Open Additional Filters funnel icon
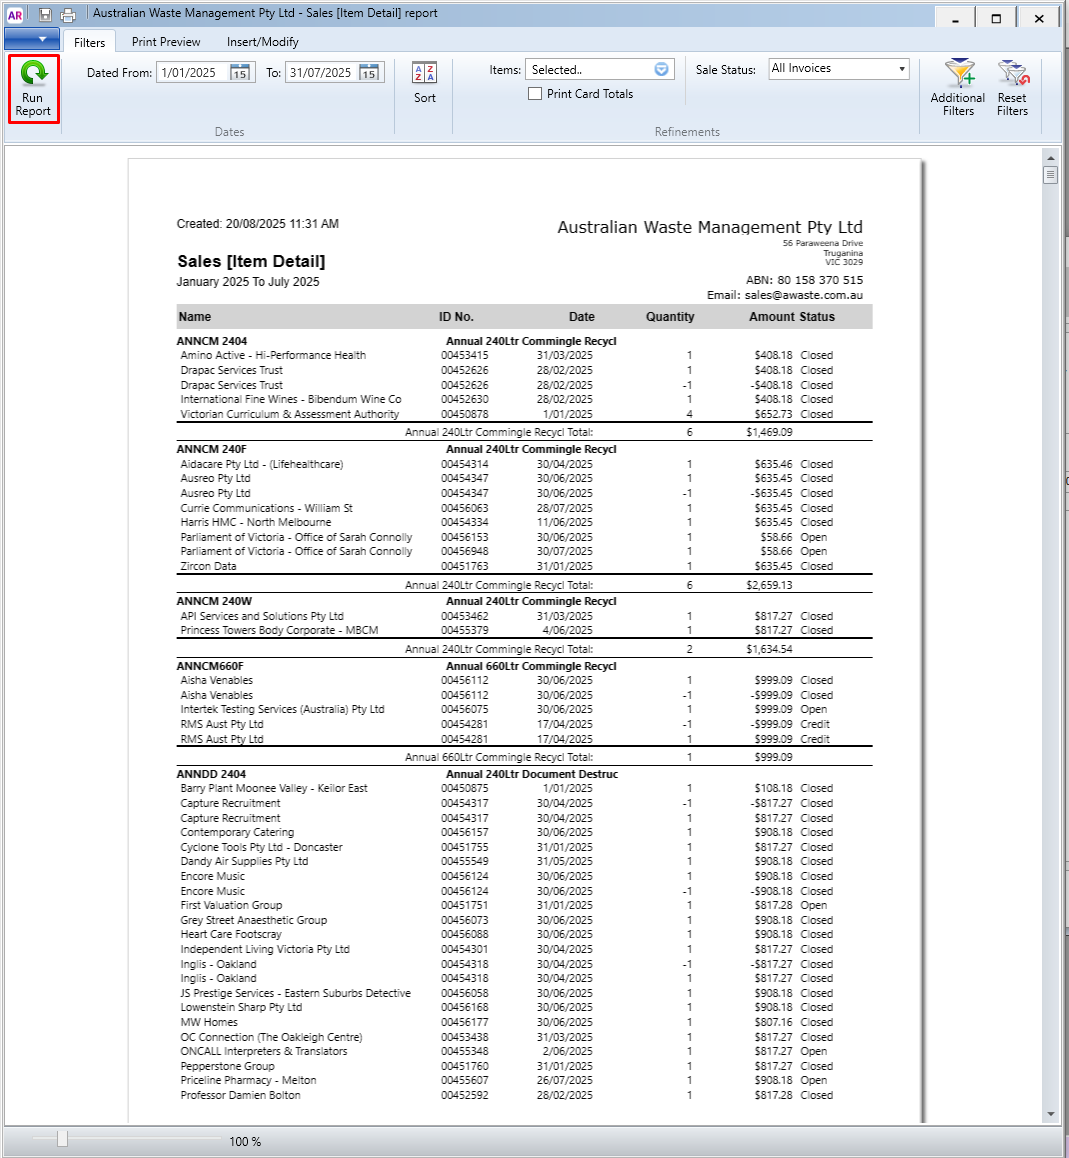 (x=958, y=72)
